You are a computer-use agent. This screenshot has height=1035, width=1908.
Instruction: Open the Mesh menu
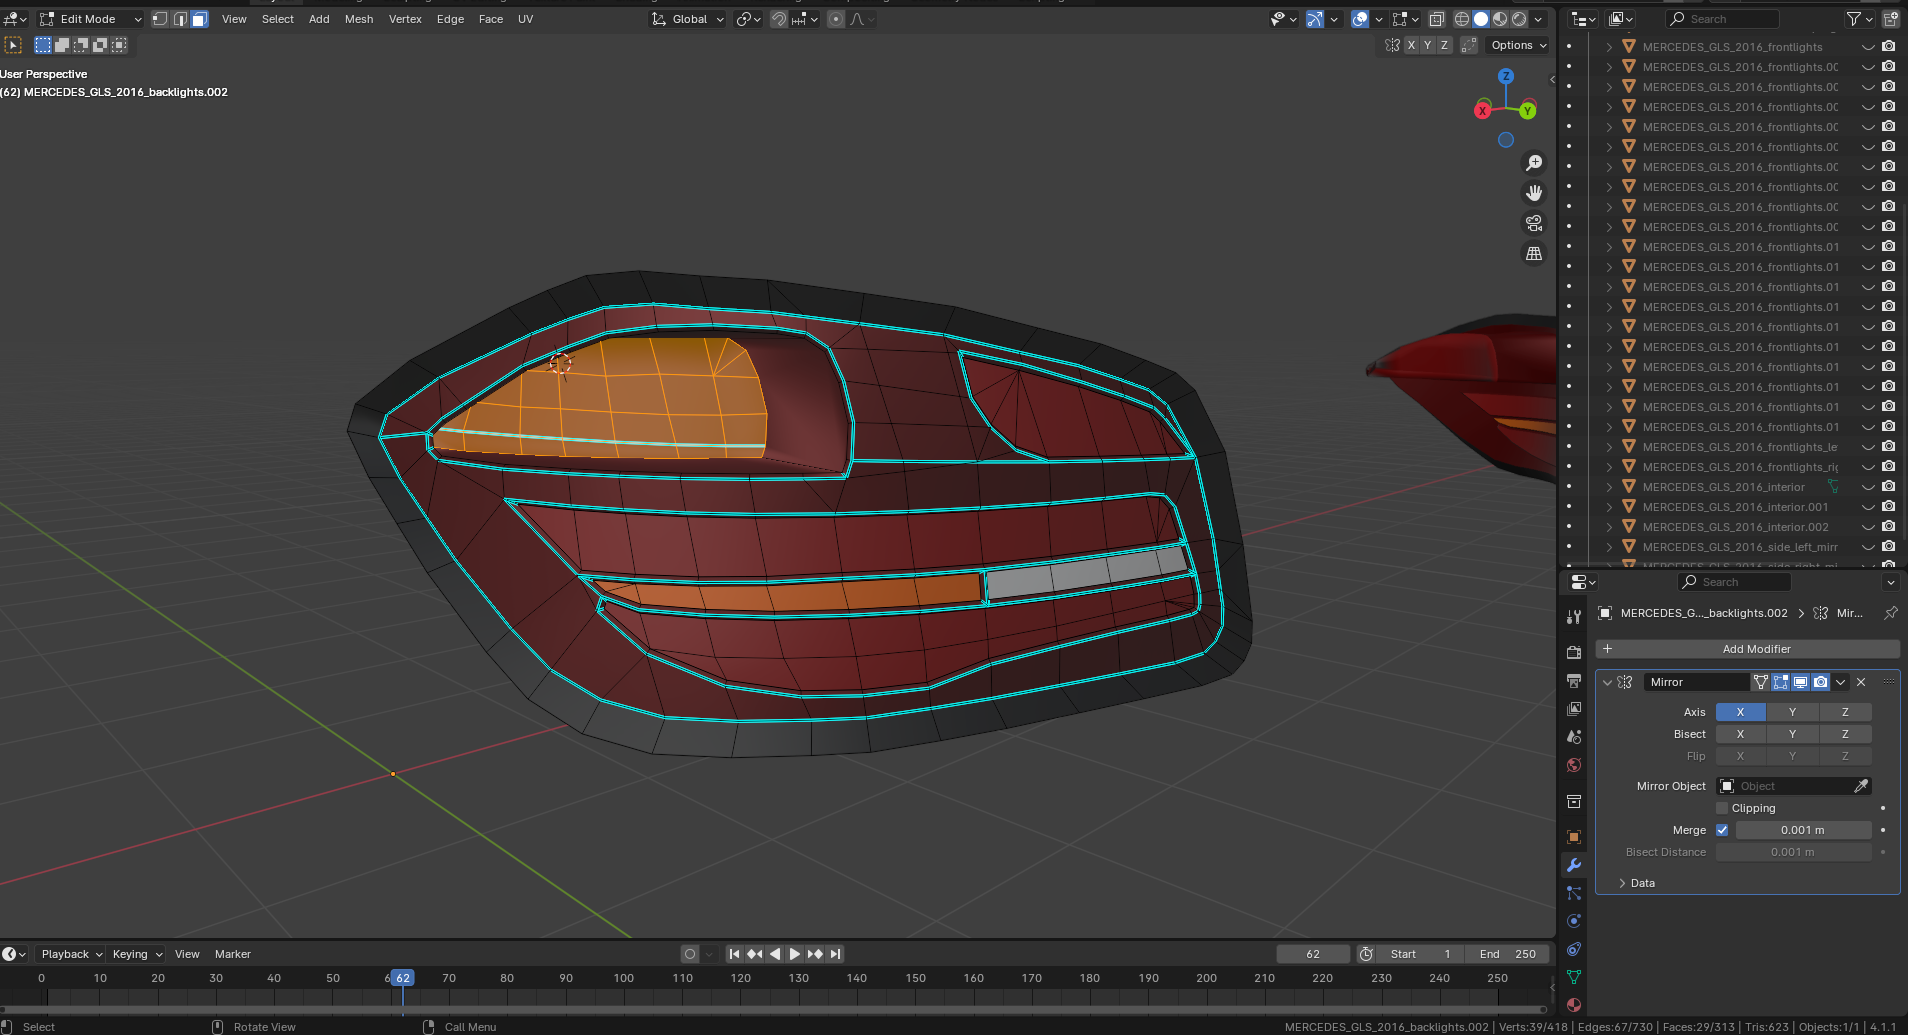point(358,19)
